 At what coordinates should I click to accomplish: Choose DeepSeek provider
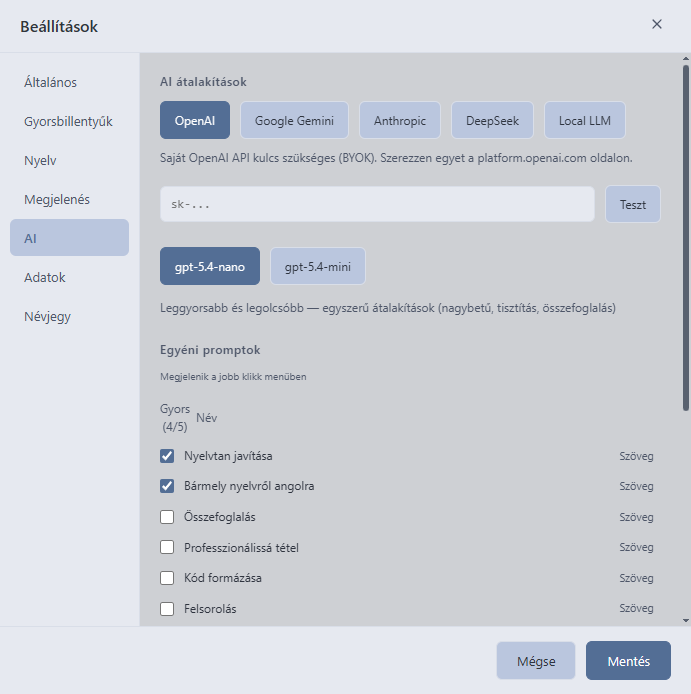point(492,120)
